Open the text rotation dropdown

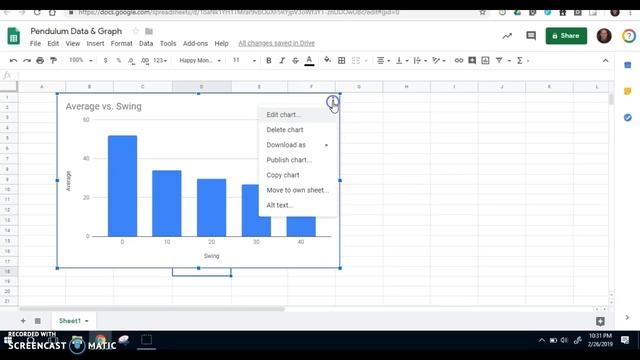439,60
